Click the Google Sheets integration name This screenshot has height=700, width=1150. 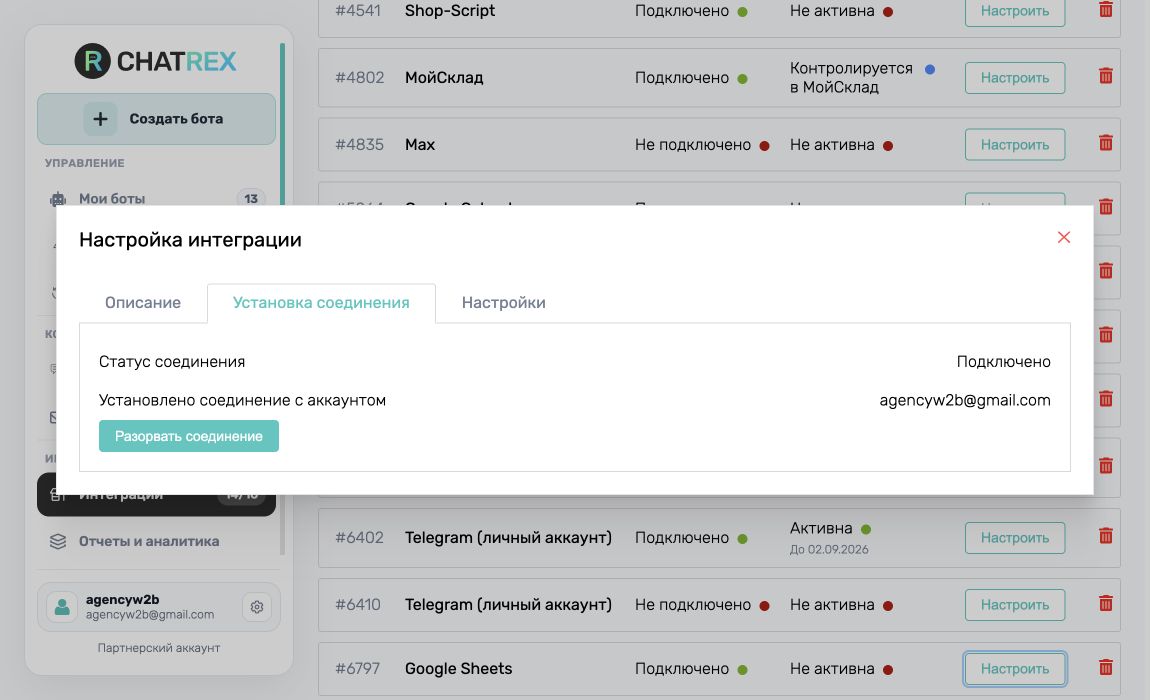click(458, 668)
